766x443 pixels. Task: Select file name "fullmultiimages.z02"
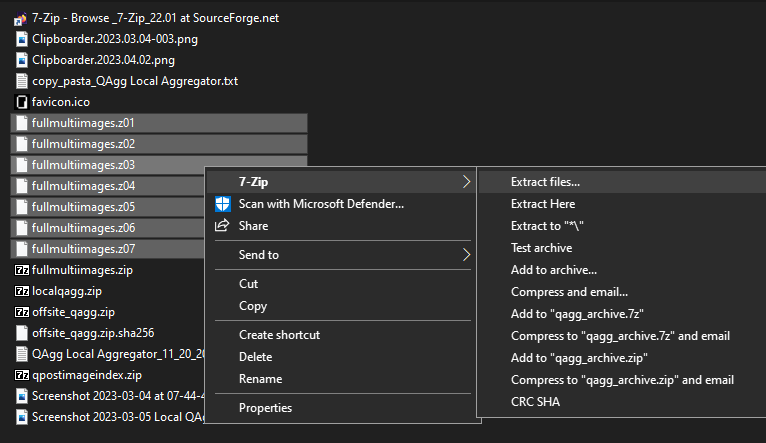(83, 144)
